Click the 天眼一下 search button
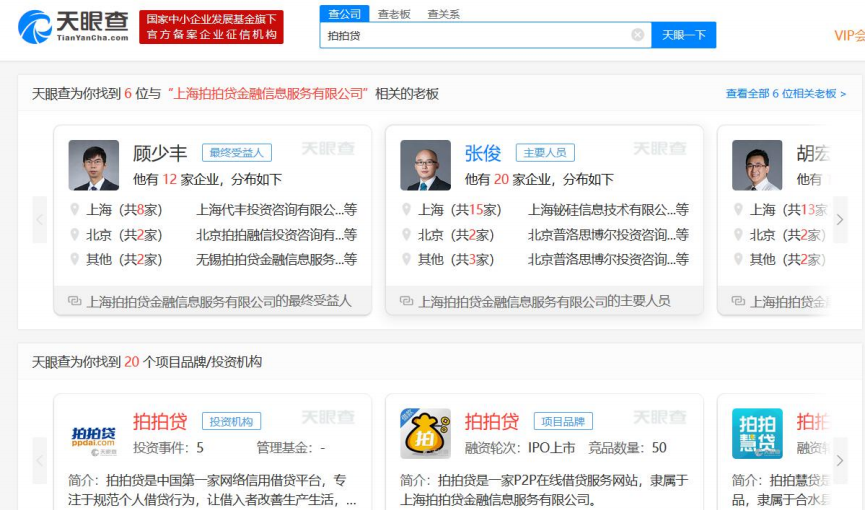Screen dimensions: 865x510 point(684,35)
